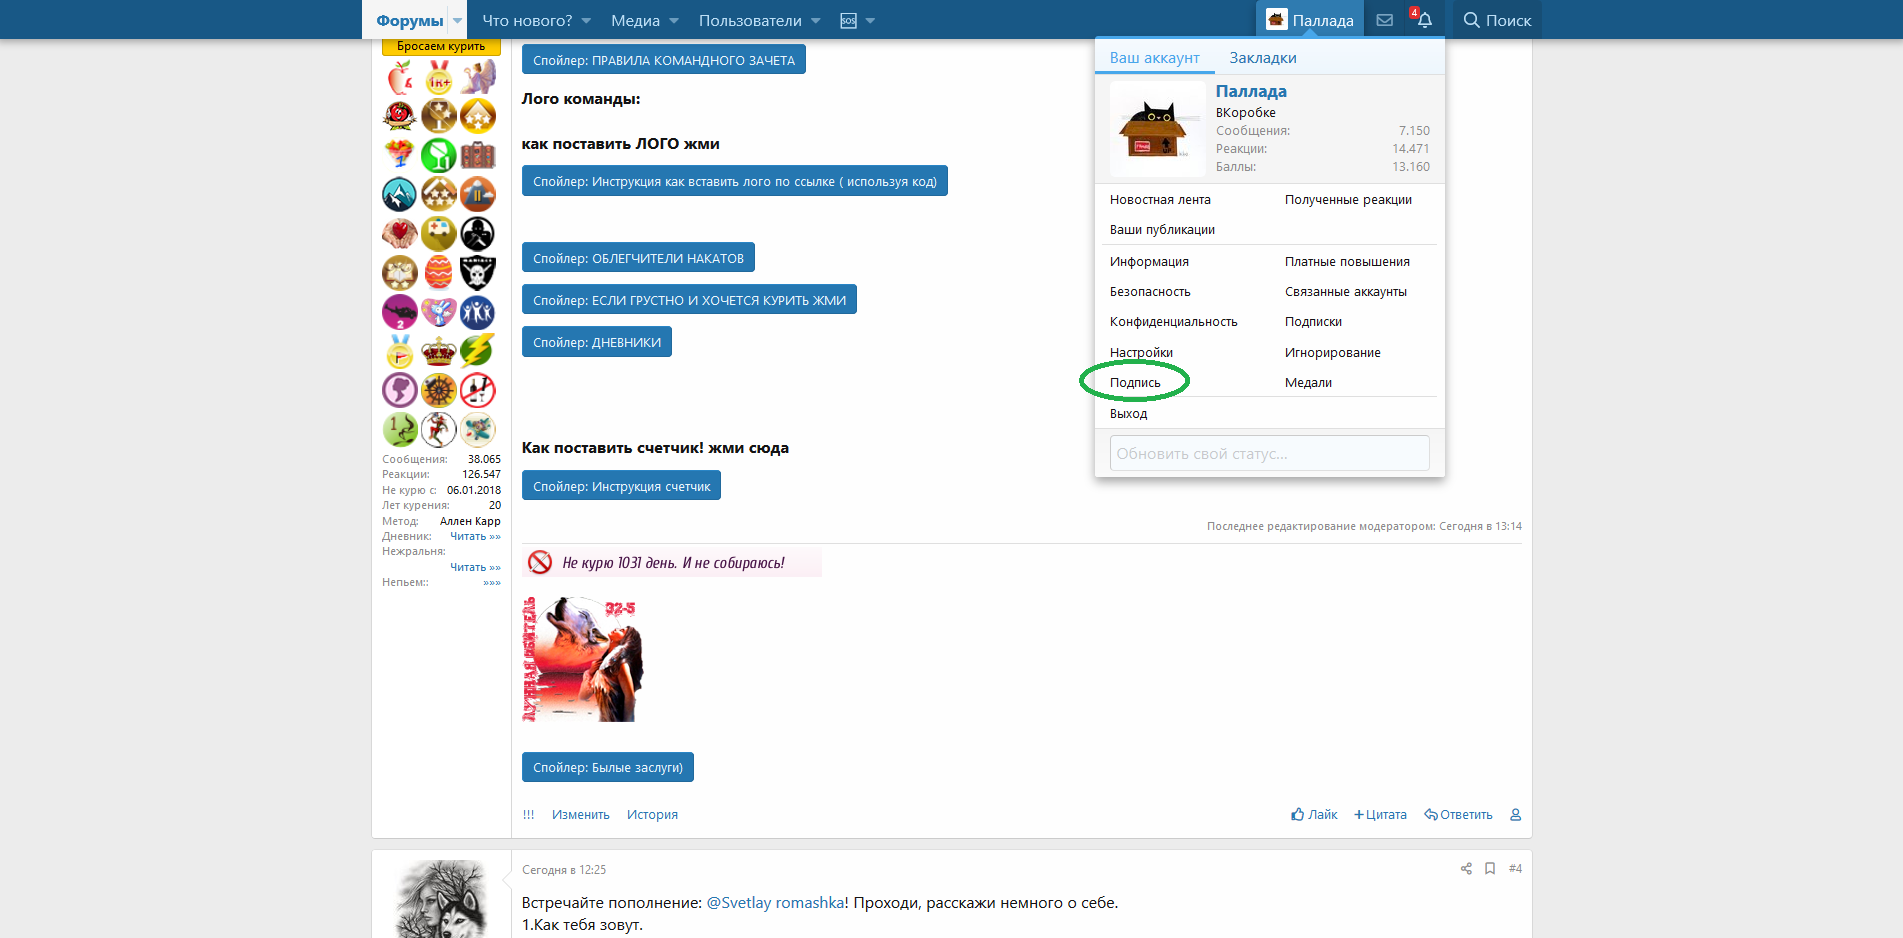Expand the dropdown arrow next to SOS

[x=870, y=20]
